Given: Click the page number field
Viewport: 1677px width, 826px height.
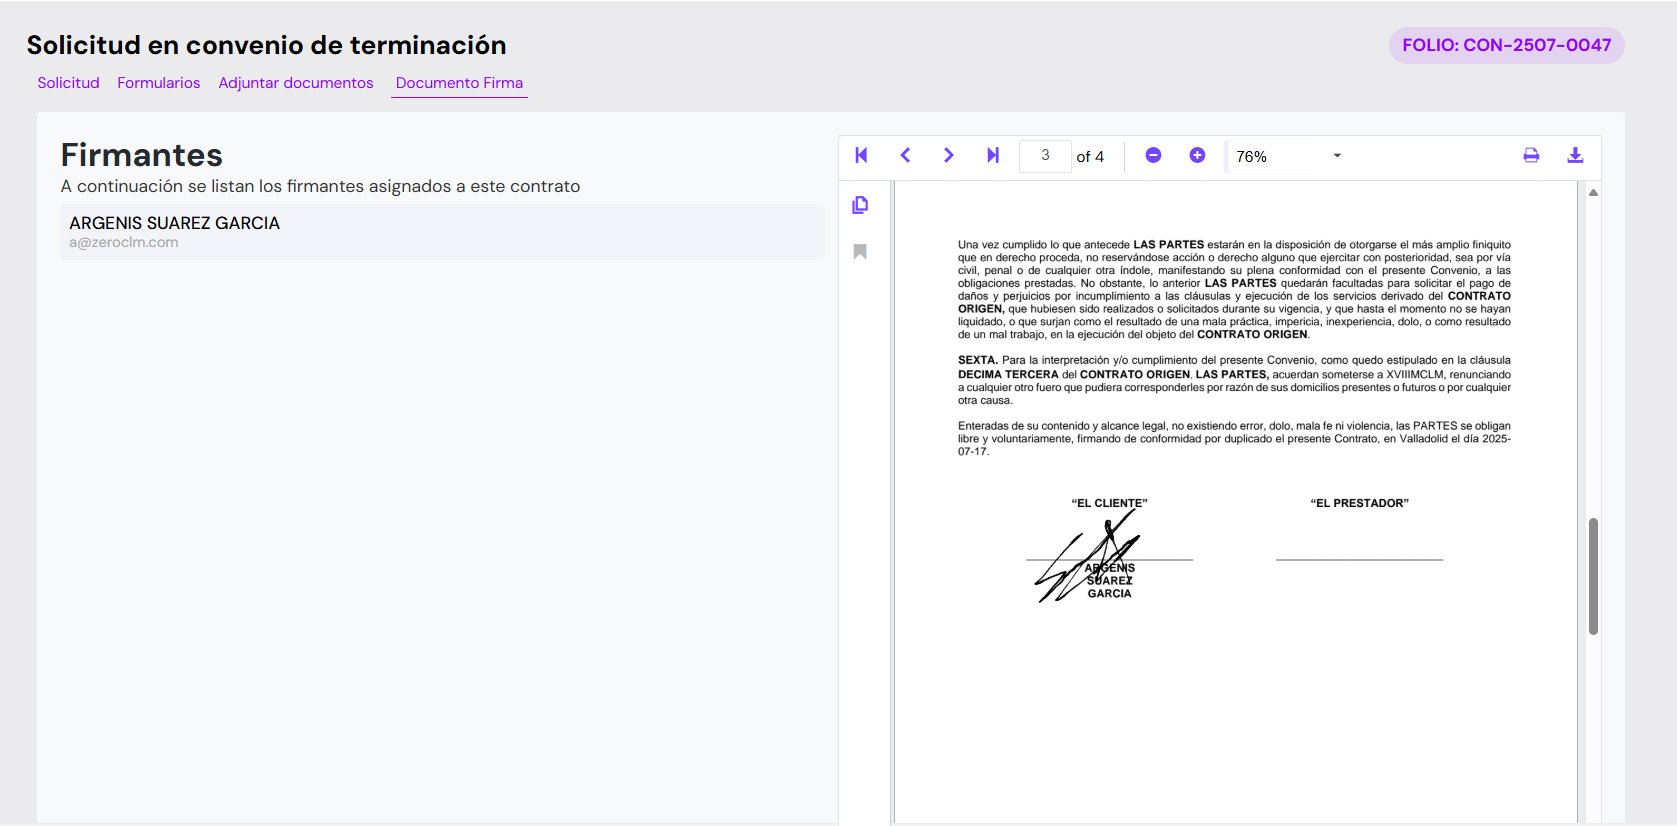Looking at the screenshot, I should pyautogui.click(x=1045, y=156).
